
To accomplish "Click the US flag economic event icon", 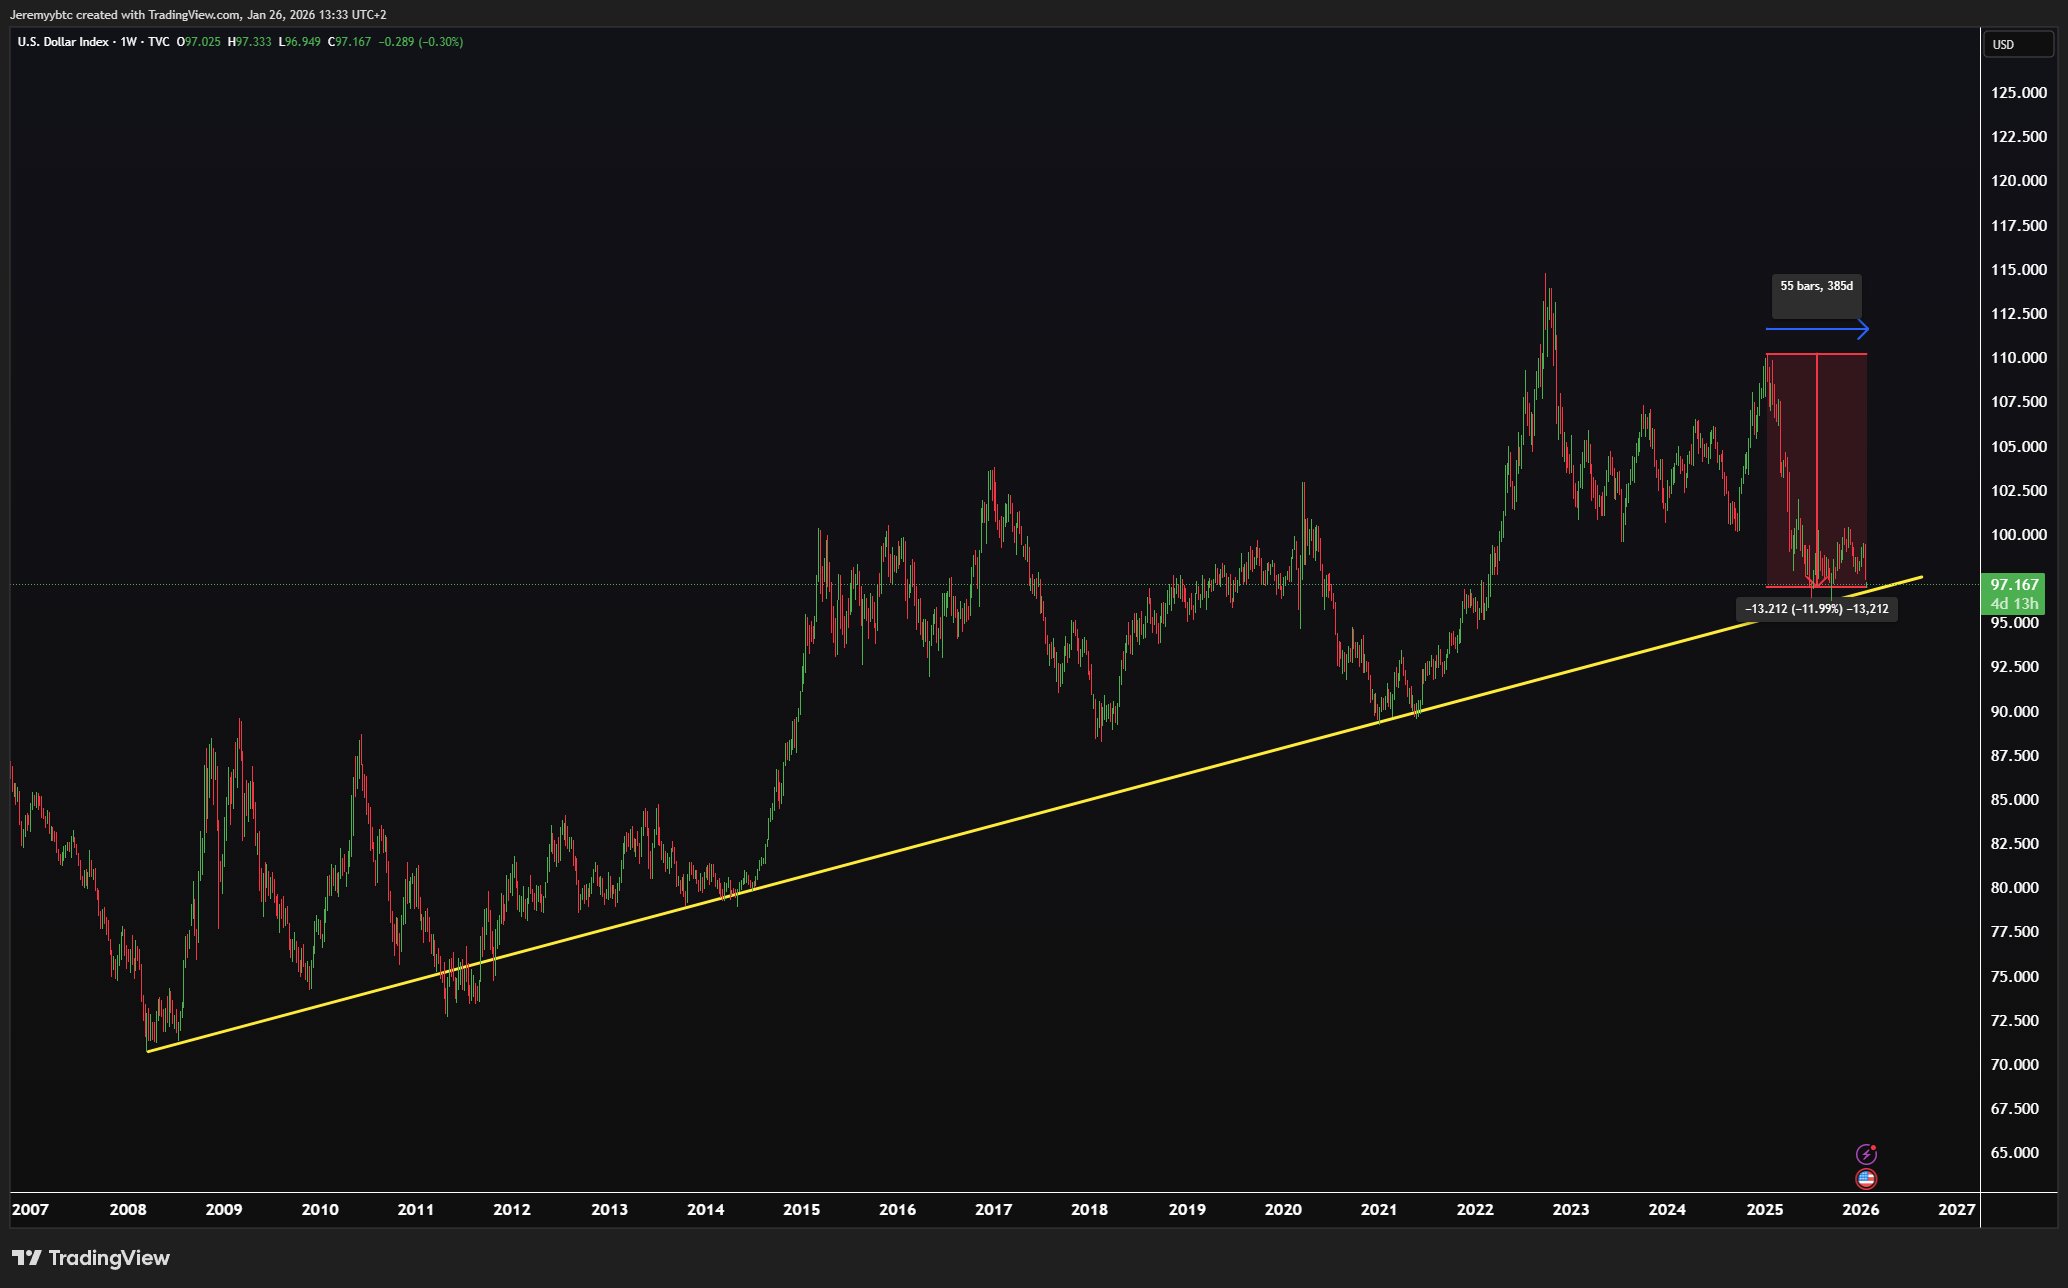I will (1866, 1179).
